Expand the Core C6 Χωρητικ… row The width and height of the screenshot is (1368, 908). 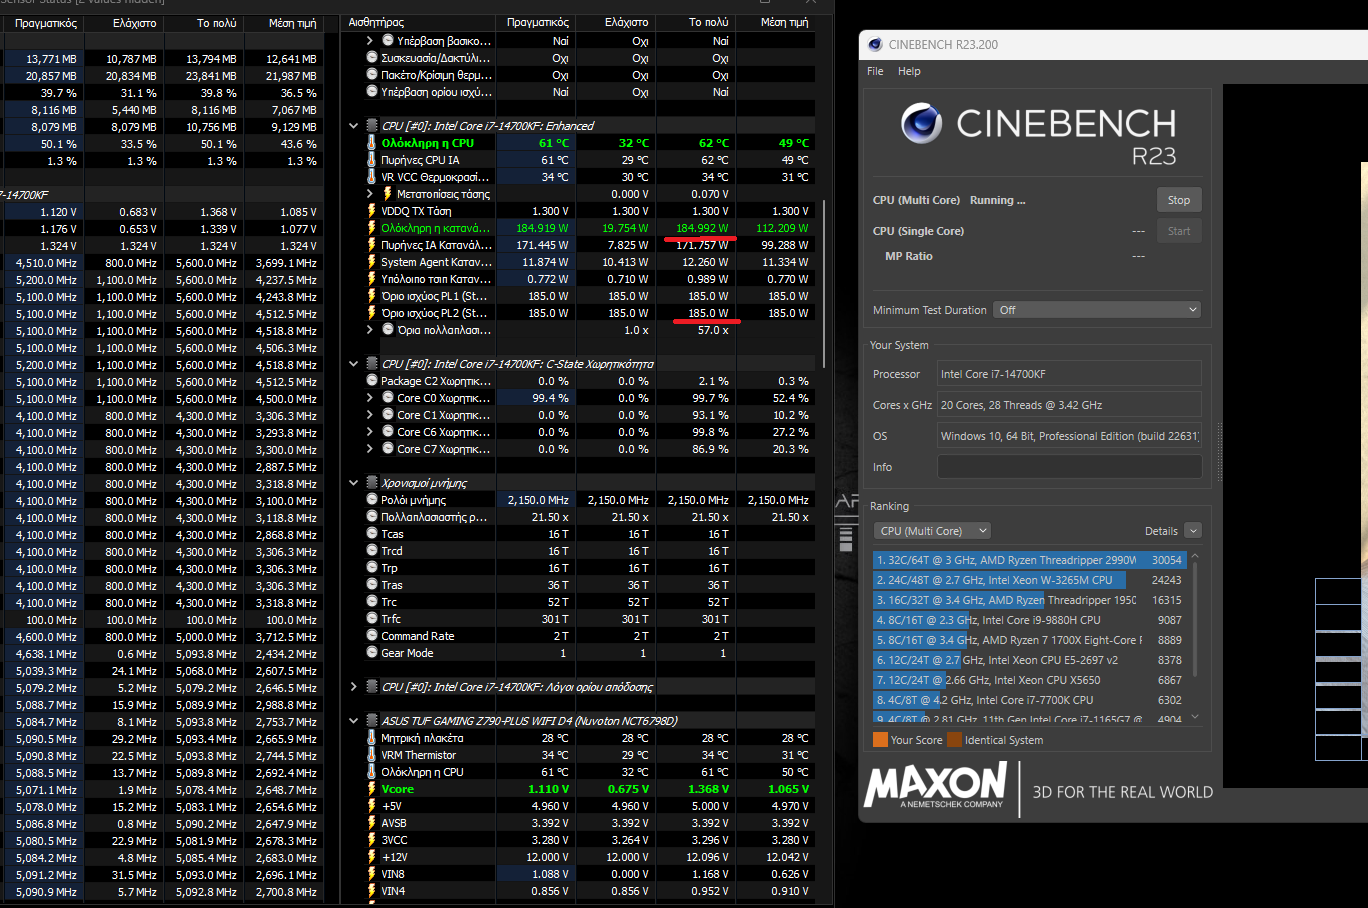370,432
